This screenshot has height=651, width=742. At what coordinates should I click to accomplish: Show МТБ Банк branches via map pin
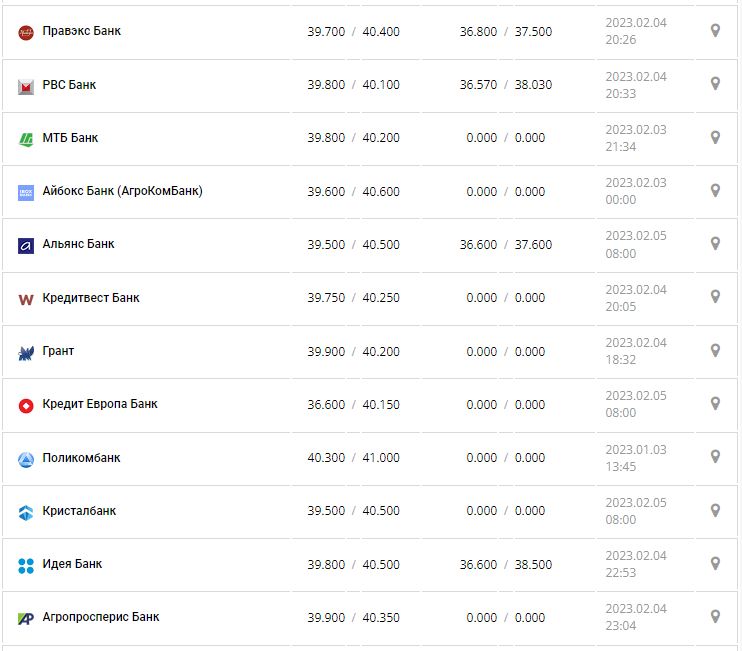coord(715,137)
